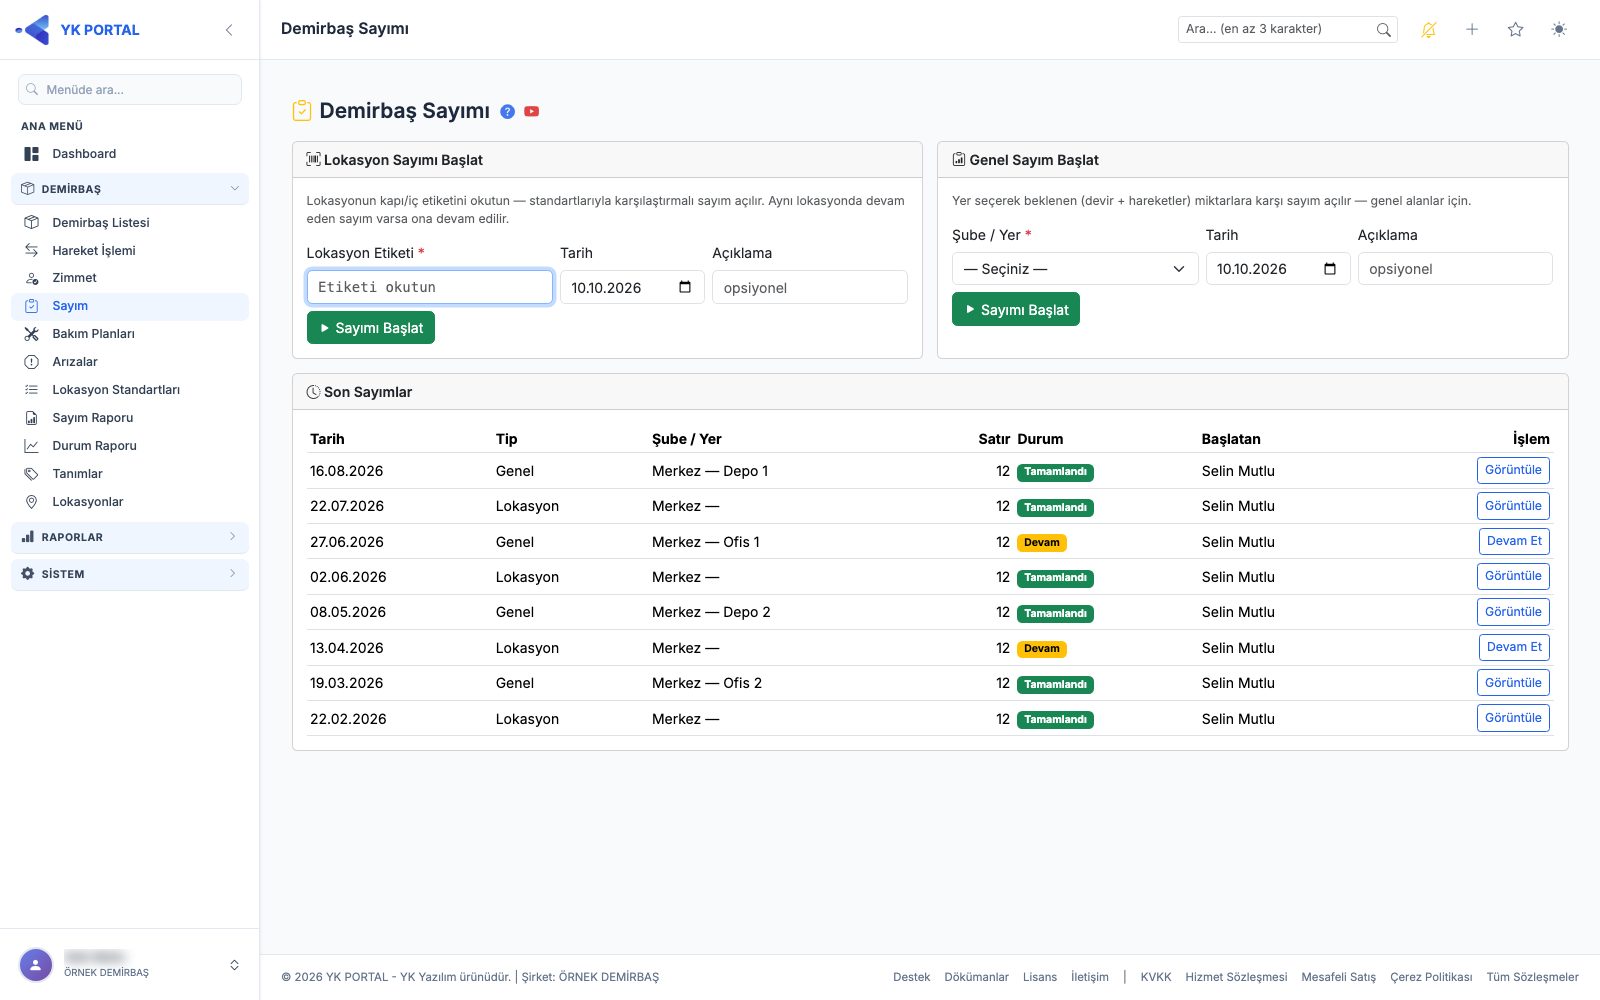
Task: Expand user account switcher arrows
Action: click(234, 965)
